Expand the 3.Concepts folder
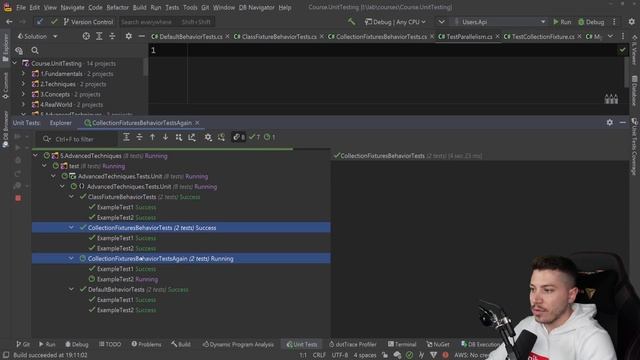640x360 pixels. [23, 94]
